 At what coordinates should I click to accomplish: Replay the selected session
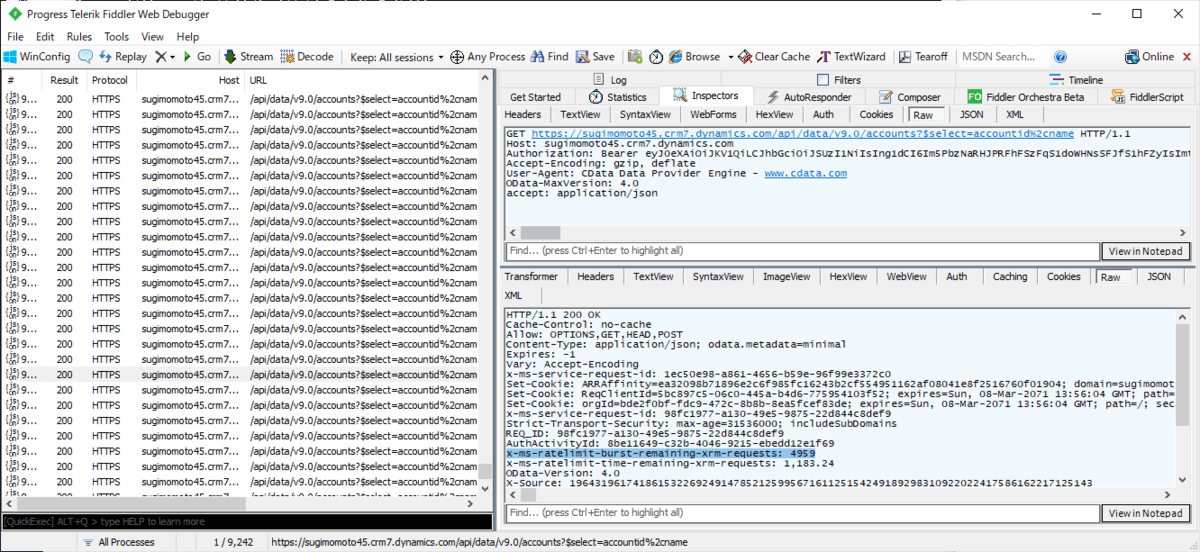[122, 57]
